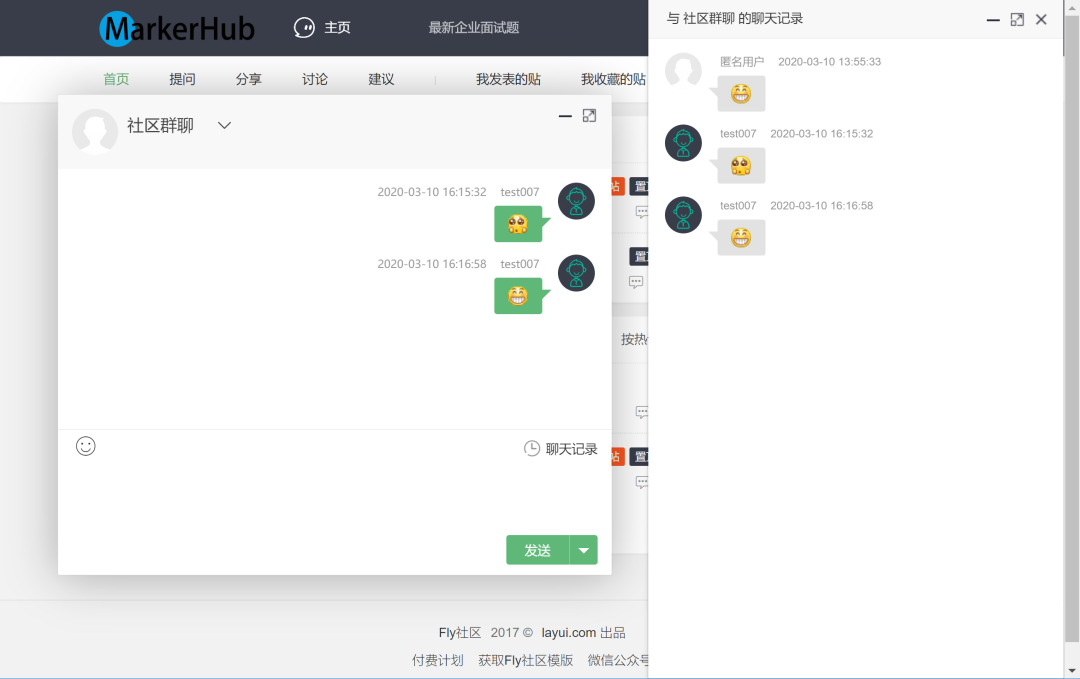Minimize the 社区群聊 chat window
The width and height of the screenshot is (1080, 679).
565,116
